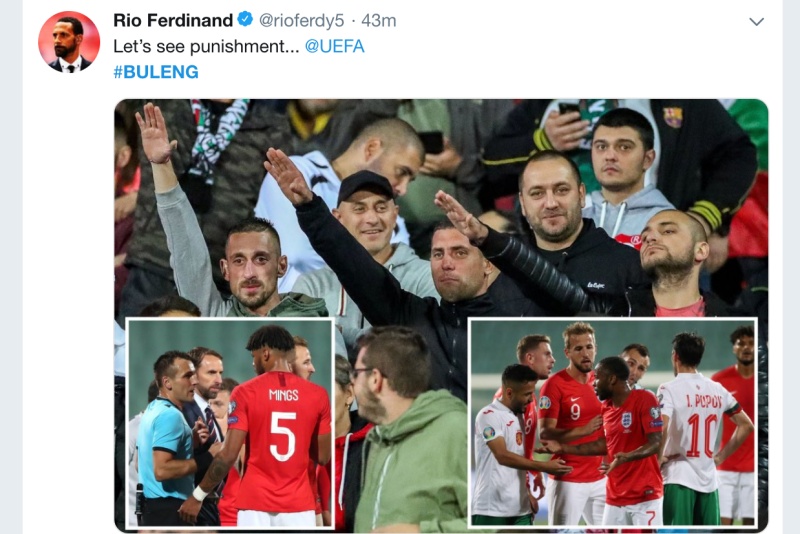The image size is (800, 534).
Task: Follow the @UEFA mention link
Action: tap(335, 46)
